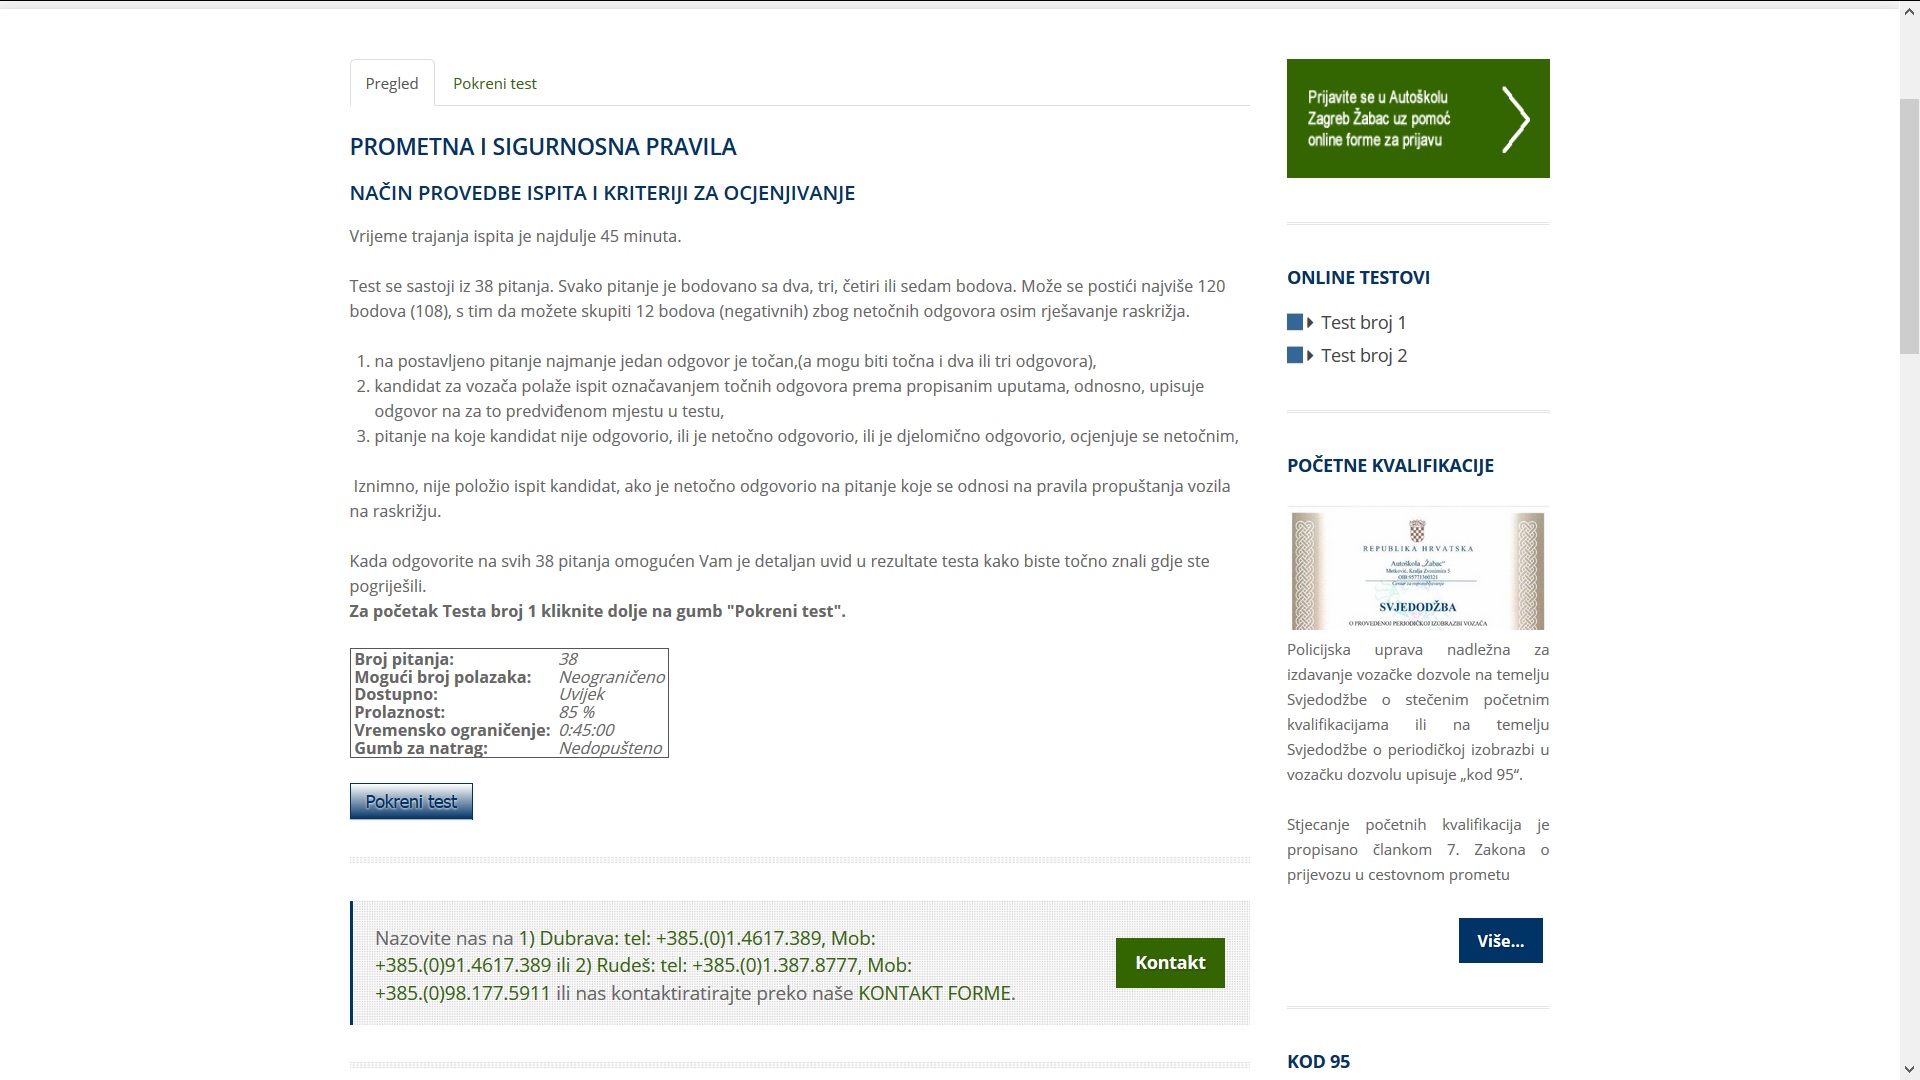Open the Pokreni test tab

coord(495,83)
